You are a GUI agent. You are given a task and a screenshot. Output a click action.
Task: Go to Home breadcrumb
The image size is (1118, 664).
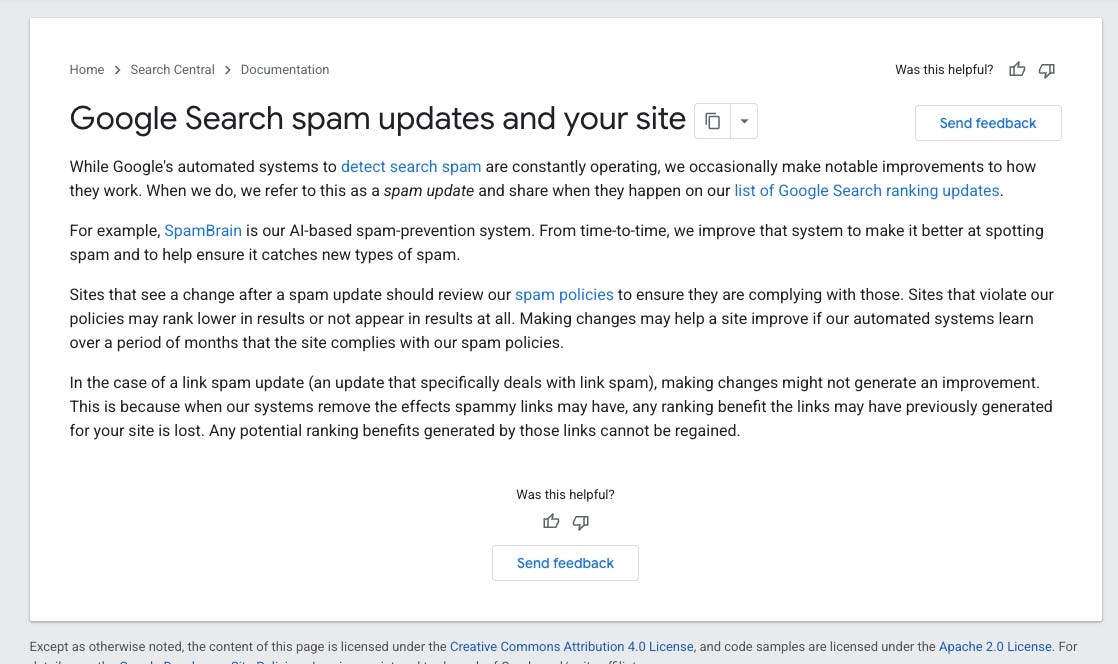pos(86,69)
